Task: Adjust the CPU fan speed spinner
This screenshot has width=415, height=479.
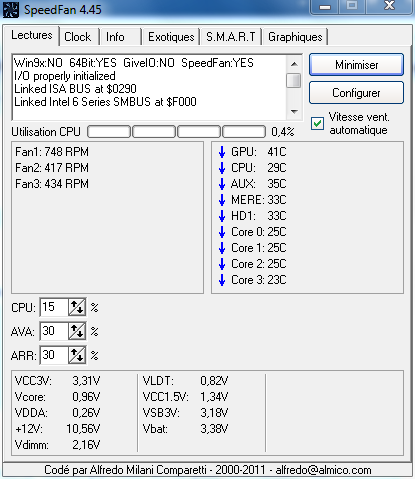Action: 77,307
